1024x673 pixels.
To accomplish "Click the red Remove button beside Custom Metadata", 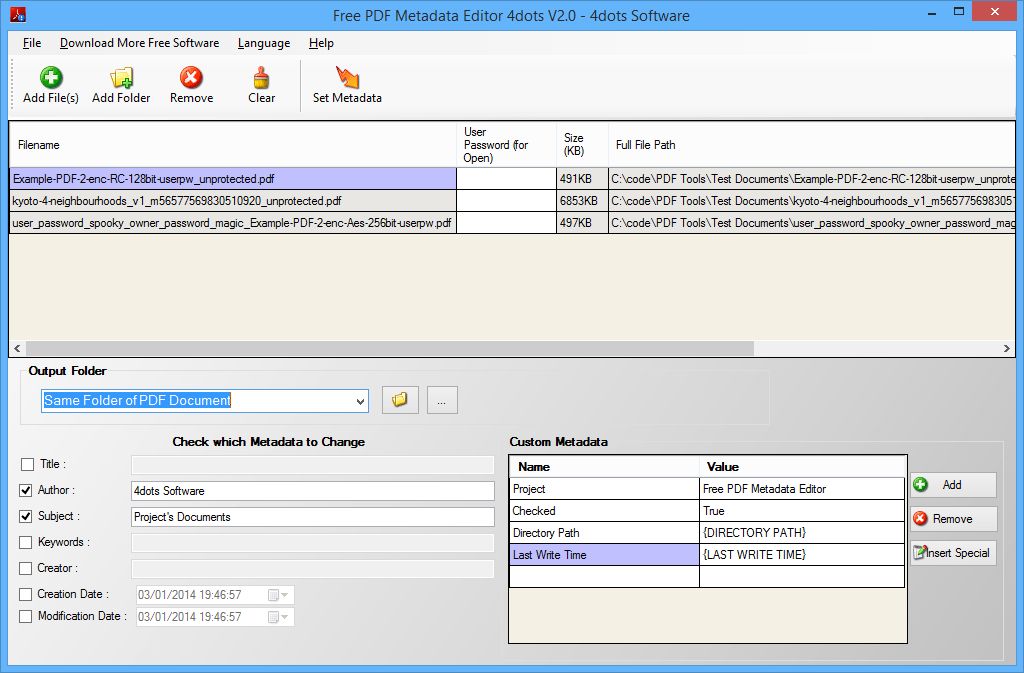I will (951, 519).
